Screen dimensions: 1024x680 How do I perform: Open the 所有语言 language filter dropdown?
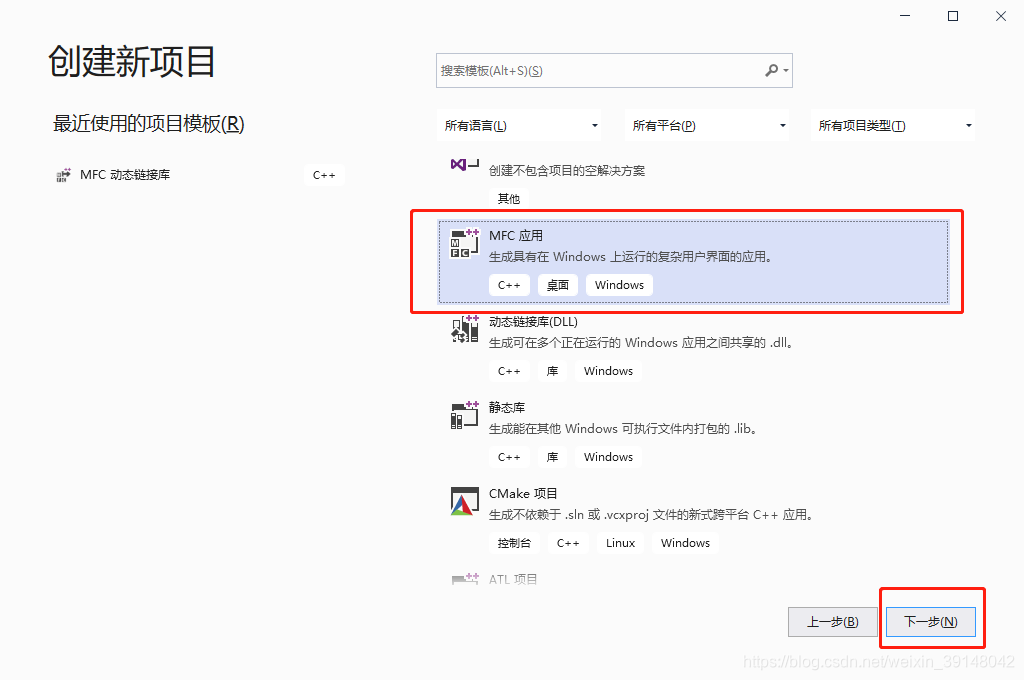point(519,125)
